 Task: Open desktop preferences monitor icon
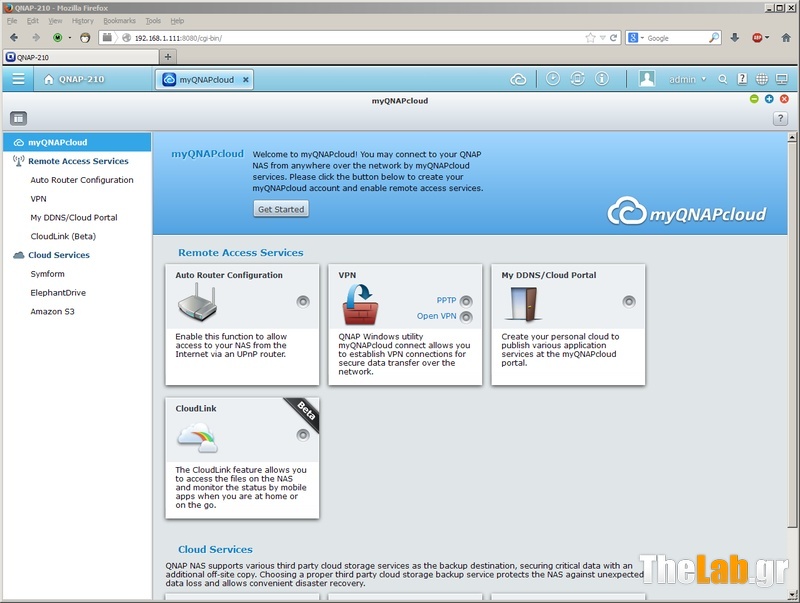(782, 79)
